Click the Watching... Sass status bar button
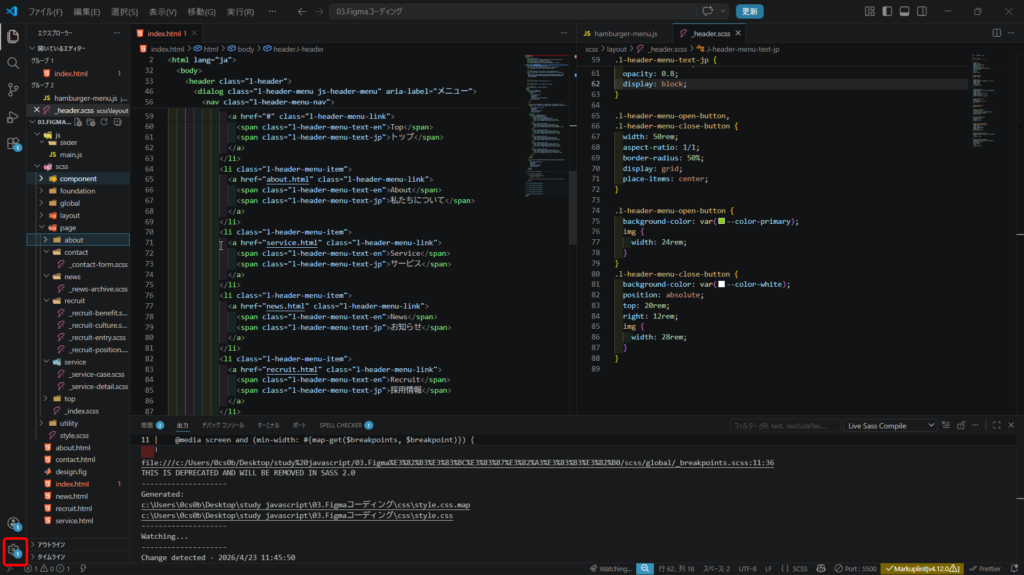 tap(608, 568)
